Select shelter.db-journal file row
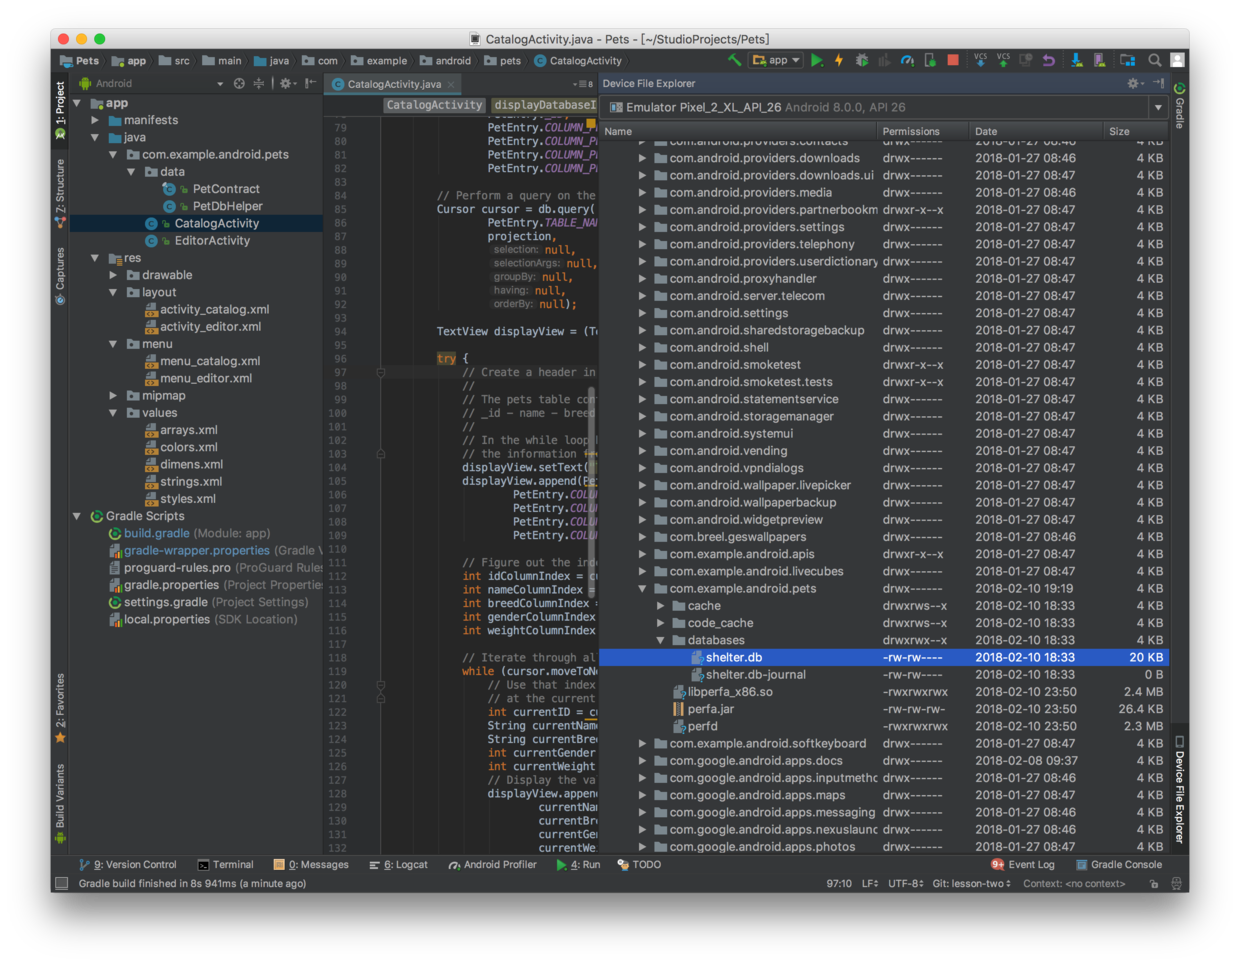Image resolution: width=1240 pixels, height=965 pixels. tap(884, 675)
